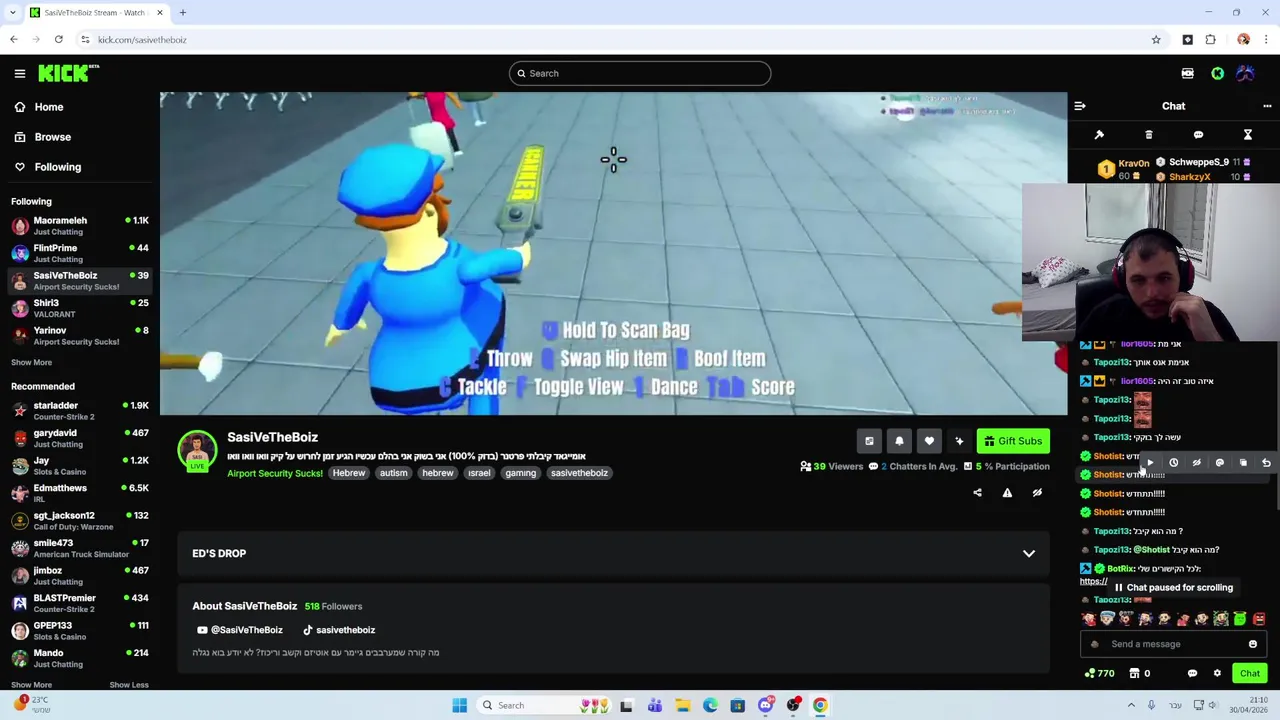The height and width of the screenshot is (720, 1280).
Task: Click the copy icon in message toolbar
Action: (x=1243, y=463)
